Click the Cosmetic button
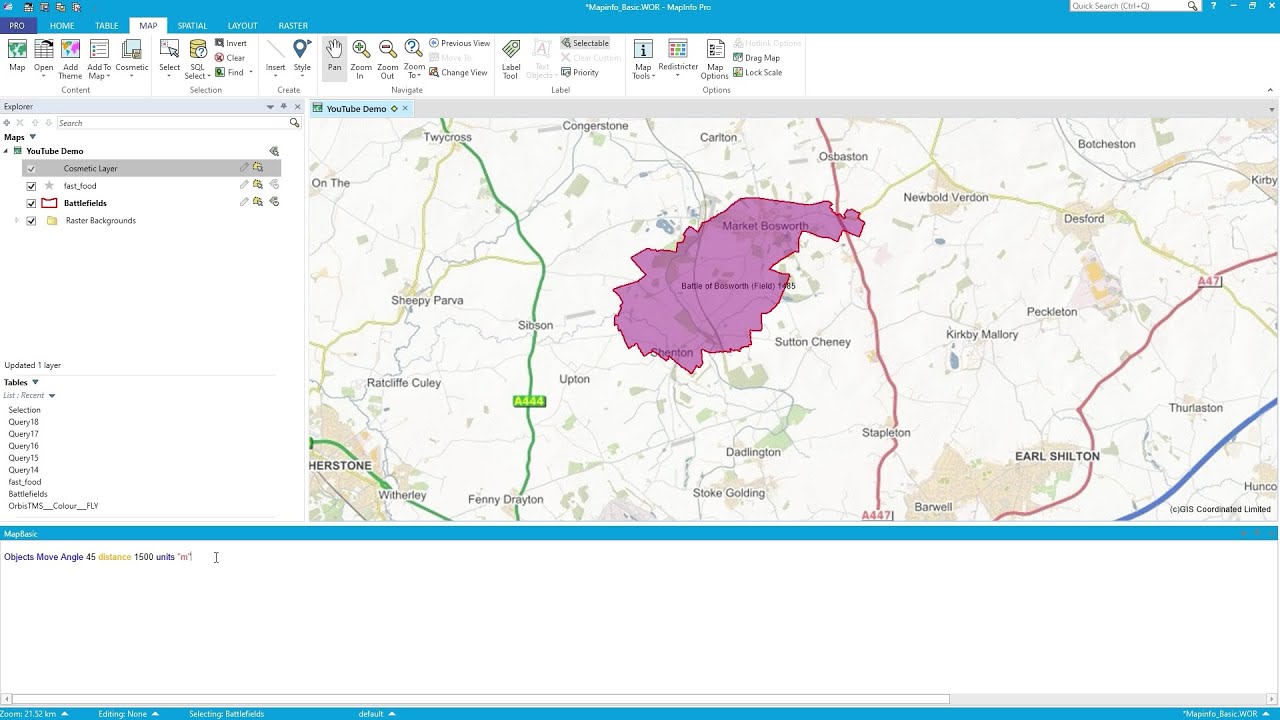 132,59
